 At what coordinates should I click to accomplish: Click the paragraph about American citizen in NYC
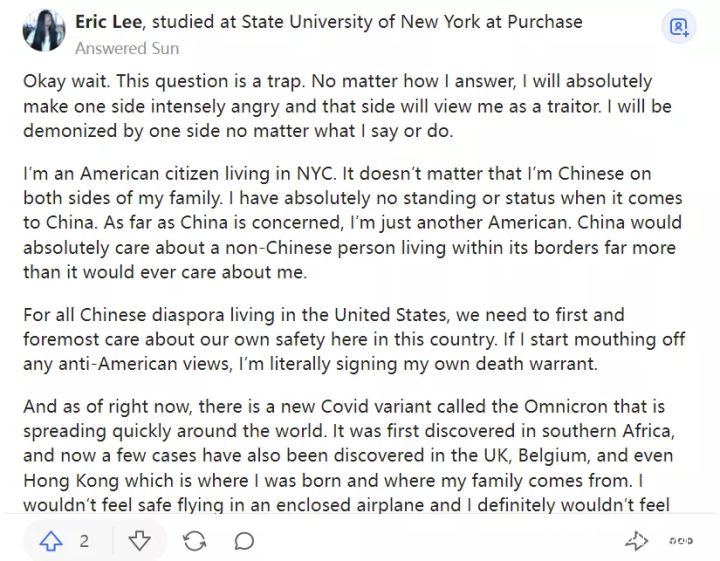(352, 221)
